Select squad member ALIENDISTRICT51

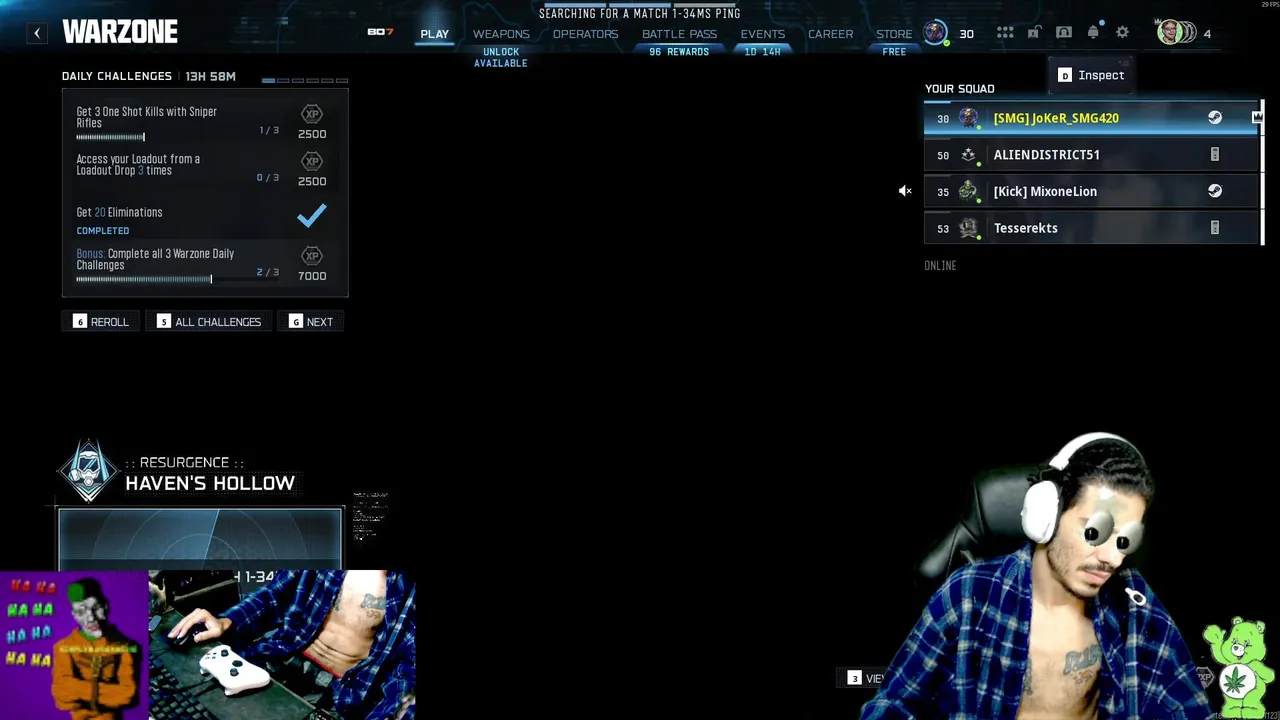click(x=1092, y=155)
